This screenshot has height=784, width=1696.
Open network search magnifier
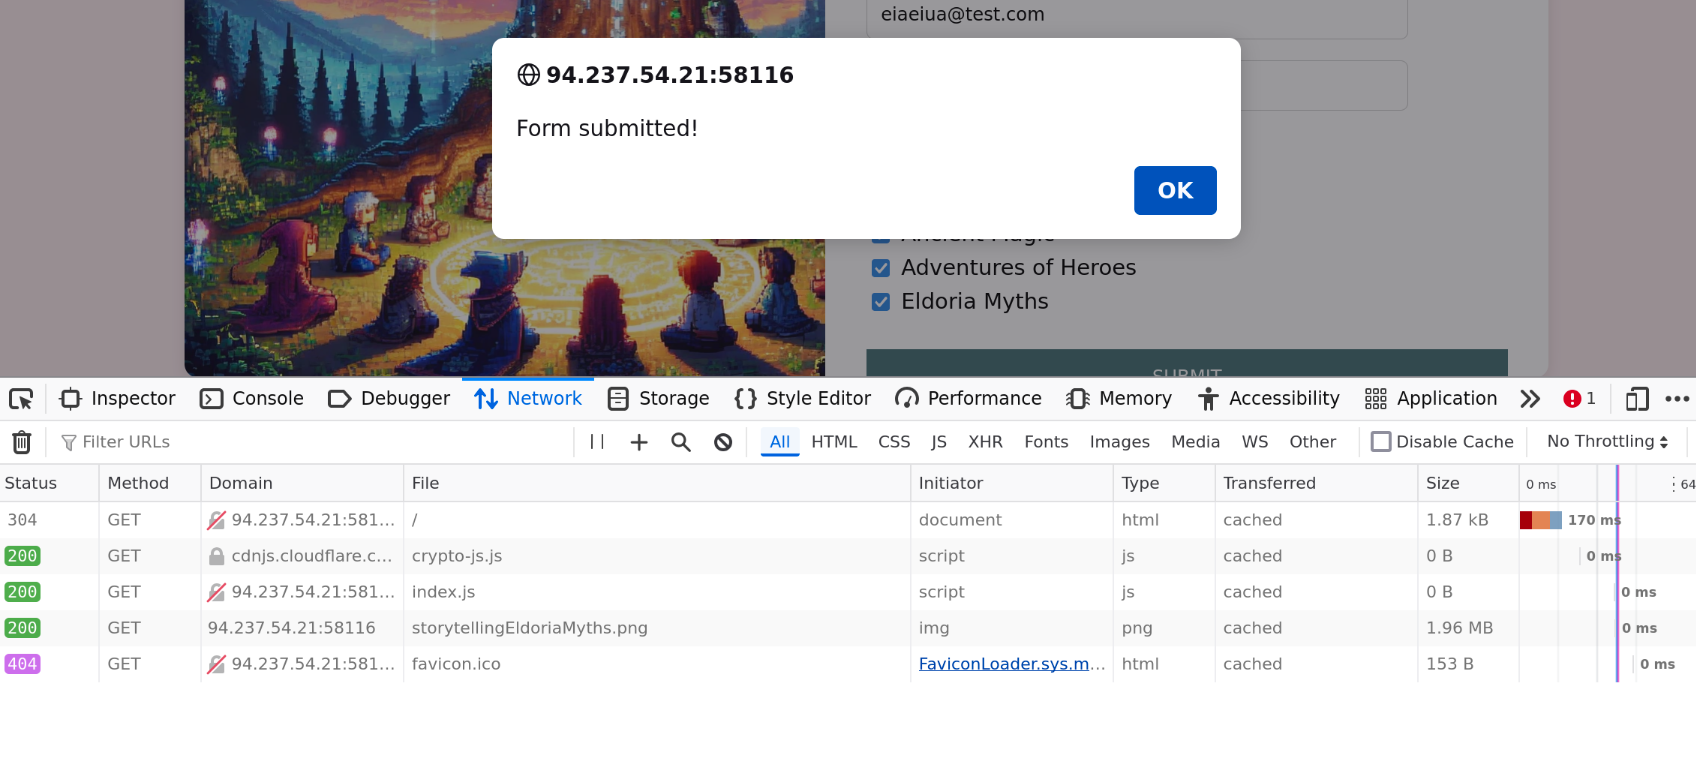pyautogui.click(x=681, y=442)
